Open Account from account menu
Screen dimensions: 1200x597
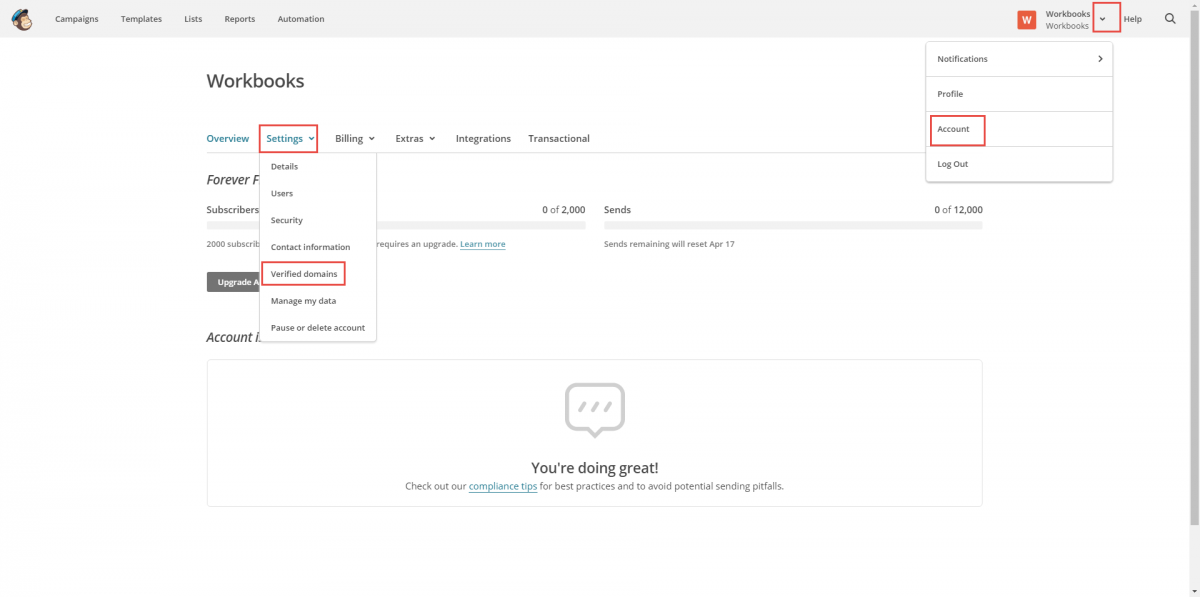click(x=1019, y=129)
